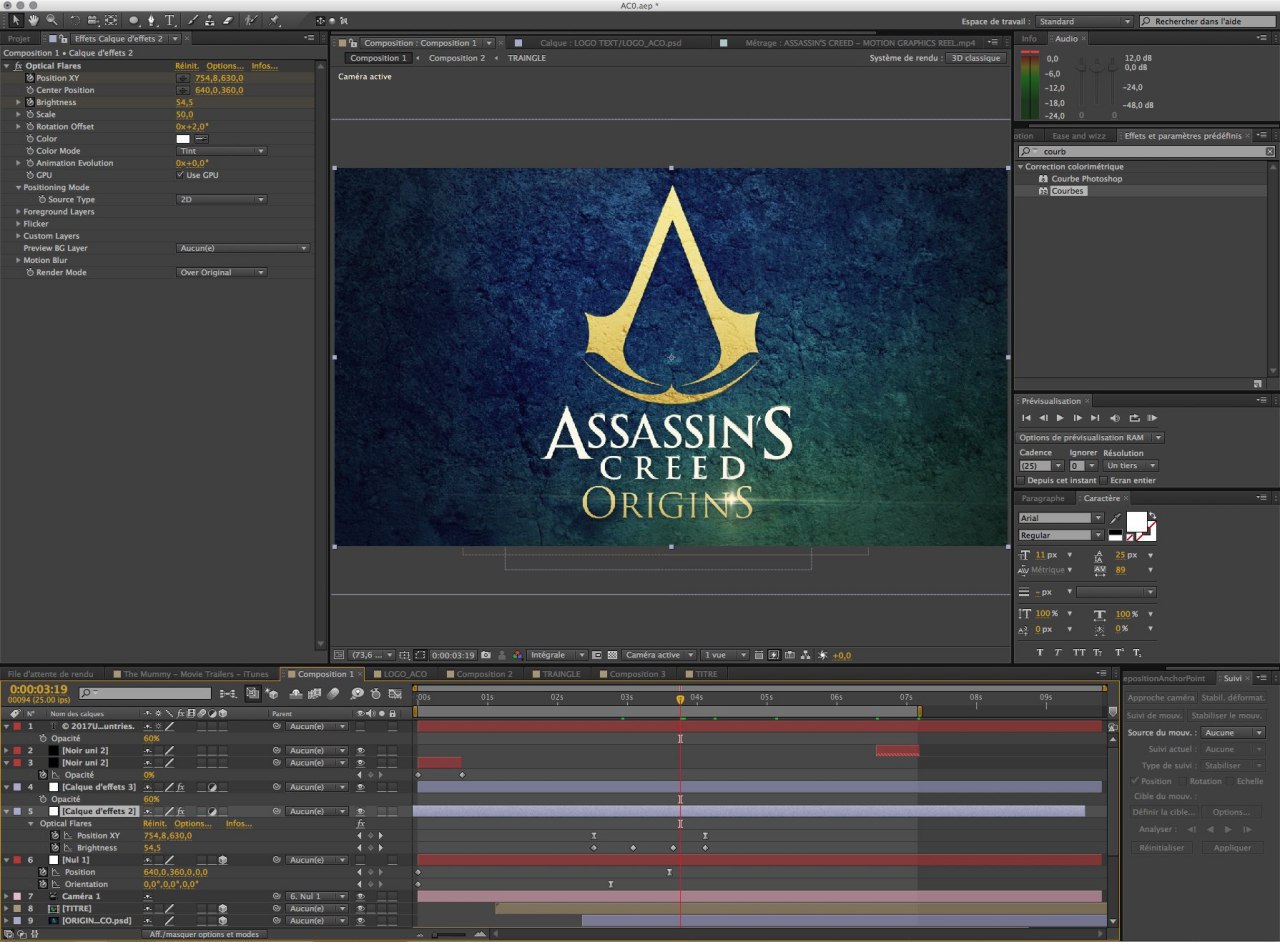The image size is (1280, 942).
Task: Hide the Caméra 1 layer
Action: click(361, 896)
